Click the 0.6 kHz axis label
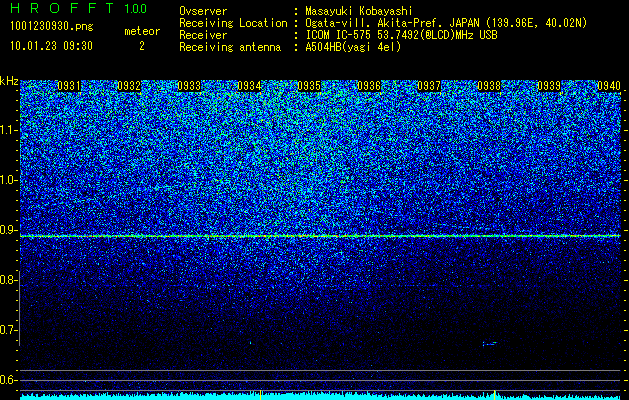This screenshot has width=629, height=400. click(x=7, y=380)
